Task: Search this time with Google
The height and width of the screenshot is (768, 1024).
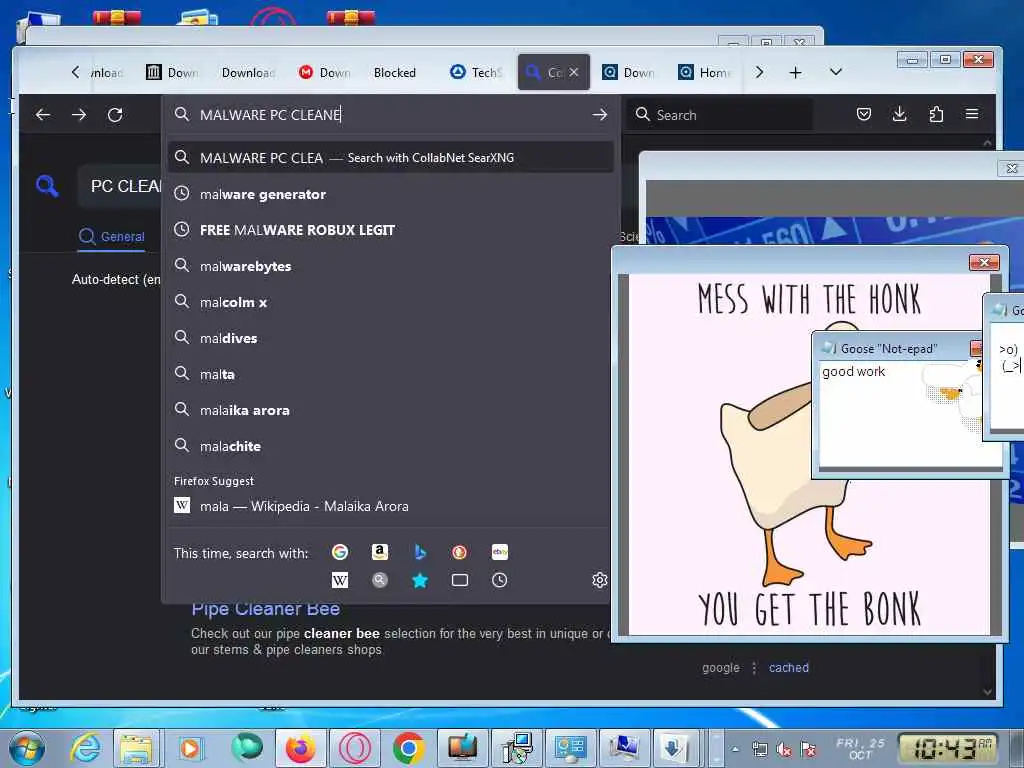Action: tap(340, 552)
